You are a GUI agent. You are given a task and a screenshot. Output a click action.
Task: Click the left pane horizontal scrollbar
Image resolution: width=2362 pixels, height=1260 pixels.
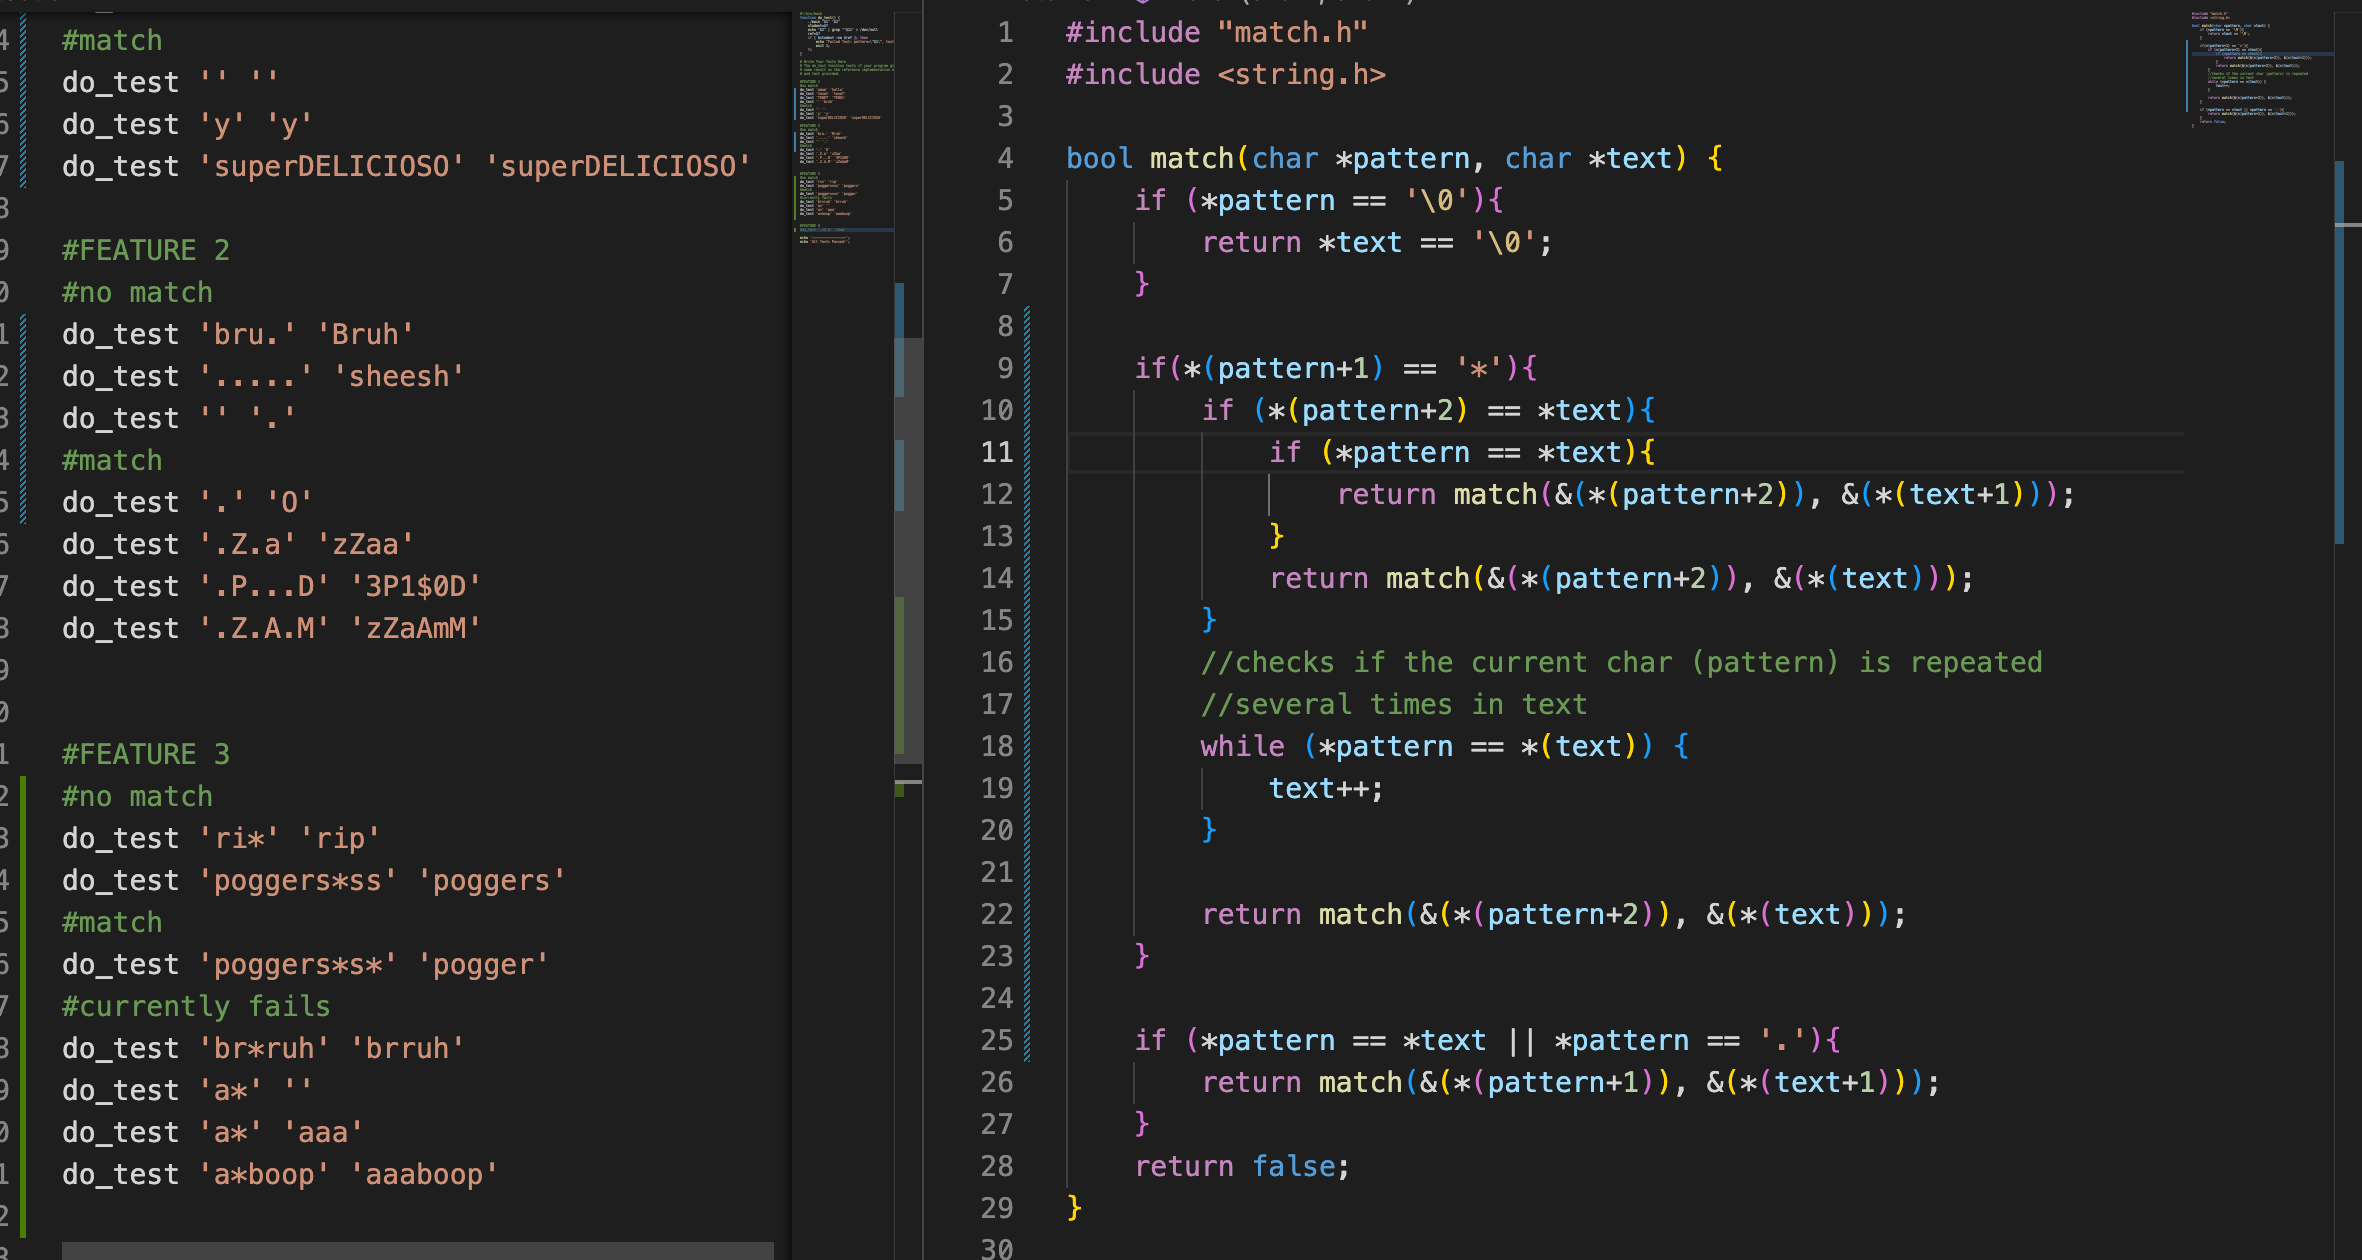[x=417, y=1250]
